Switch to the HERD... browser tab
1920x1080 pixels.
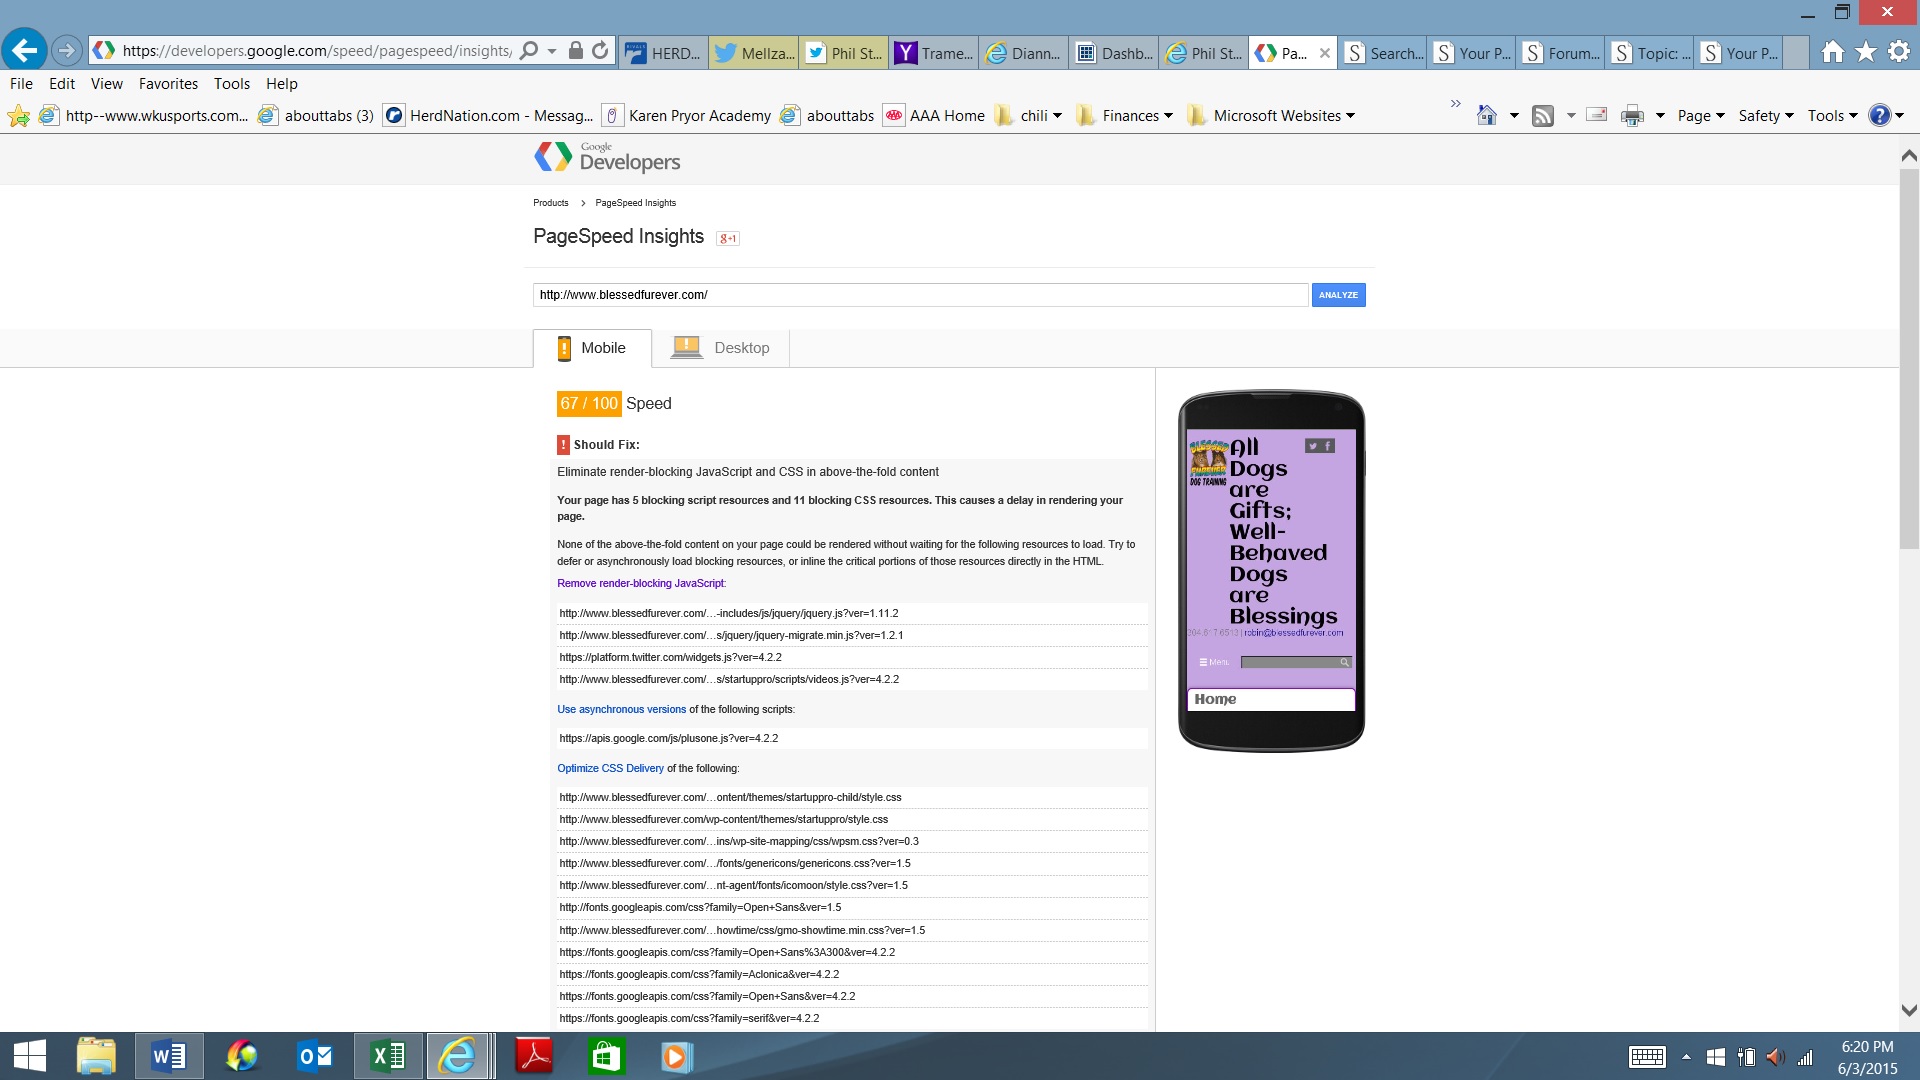click(x=664, y=53)
